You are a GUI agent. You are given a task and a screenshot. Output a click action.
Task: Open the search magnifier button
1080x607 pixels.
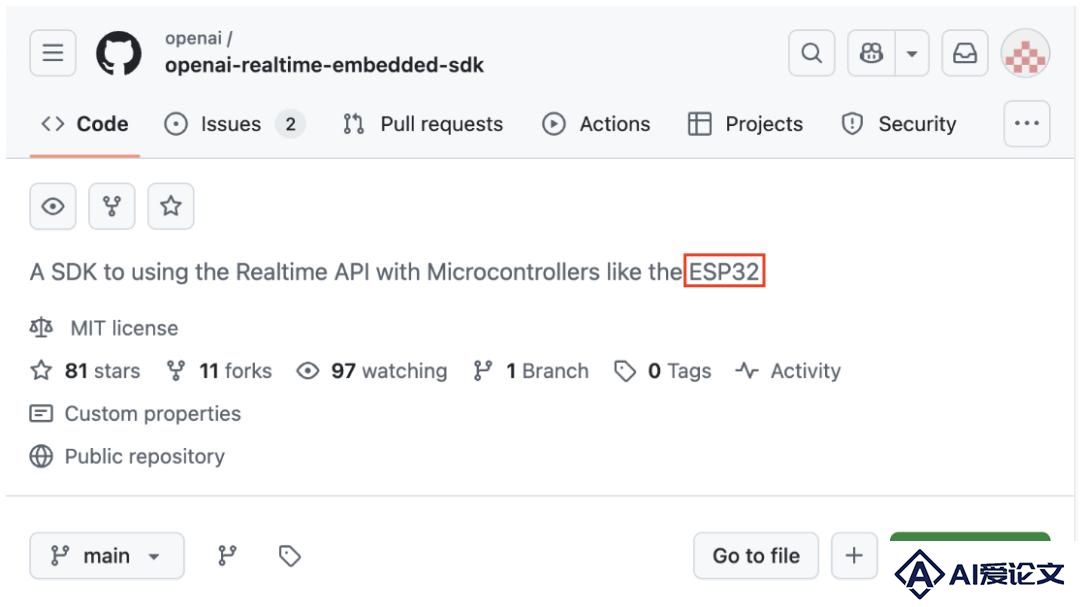click(811, 53)
